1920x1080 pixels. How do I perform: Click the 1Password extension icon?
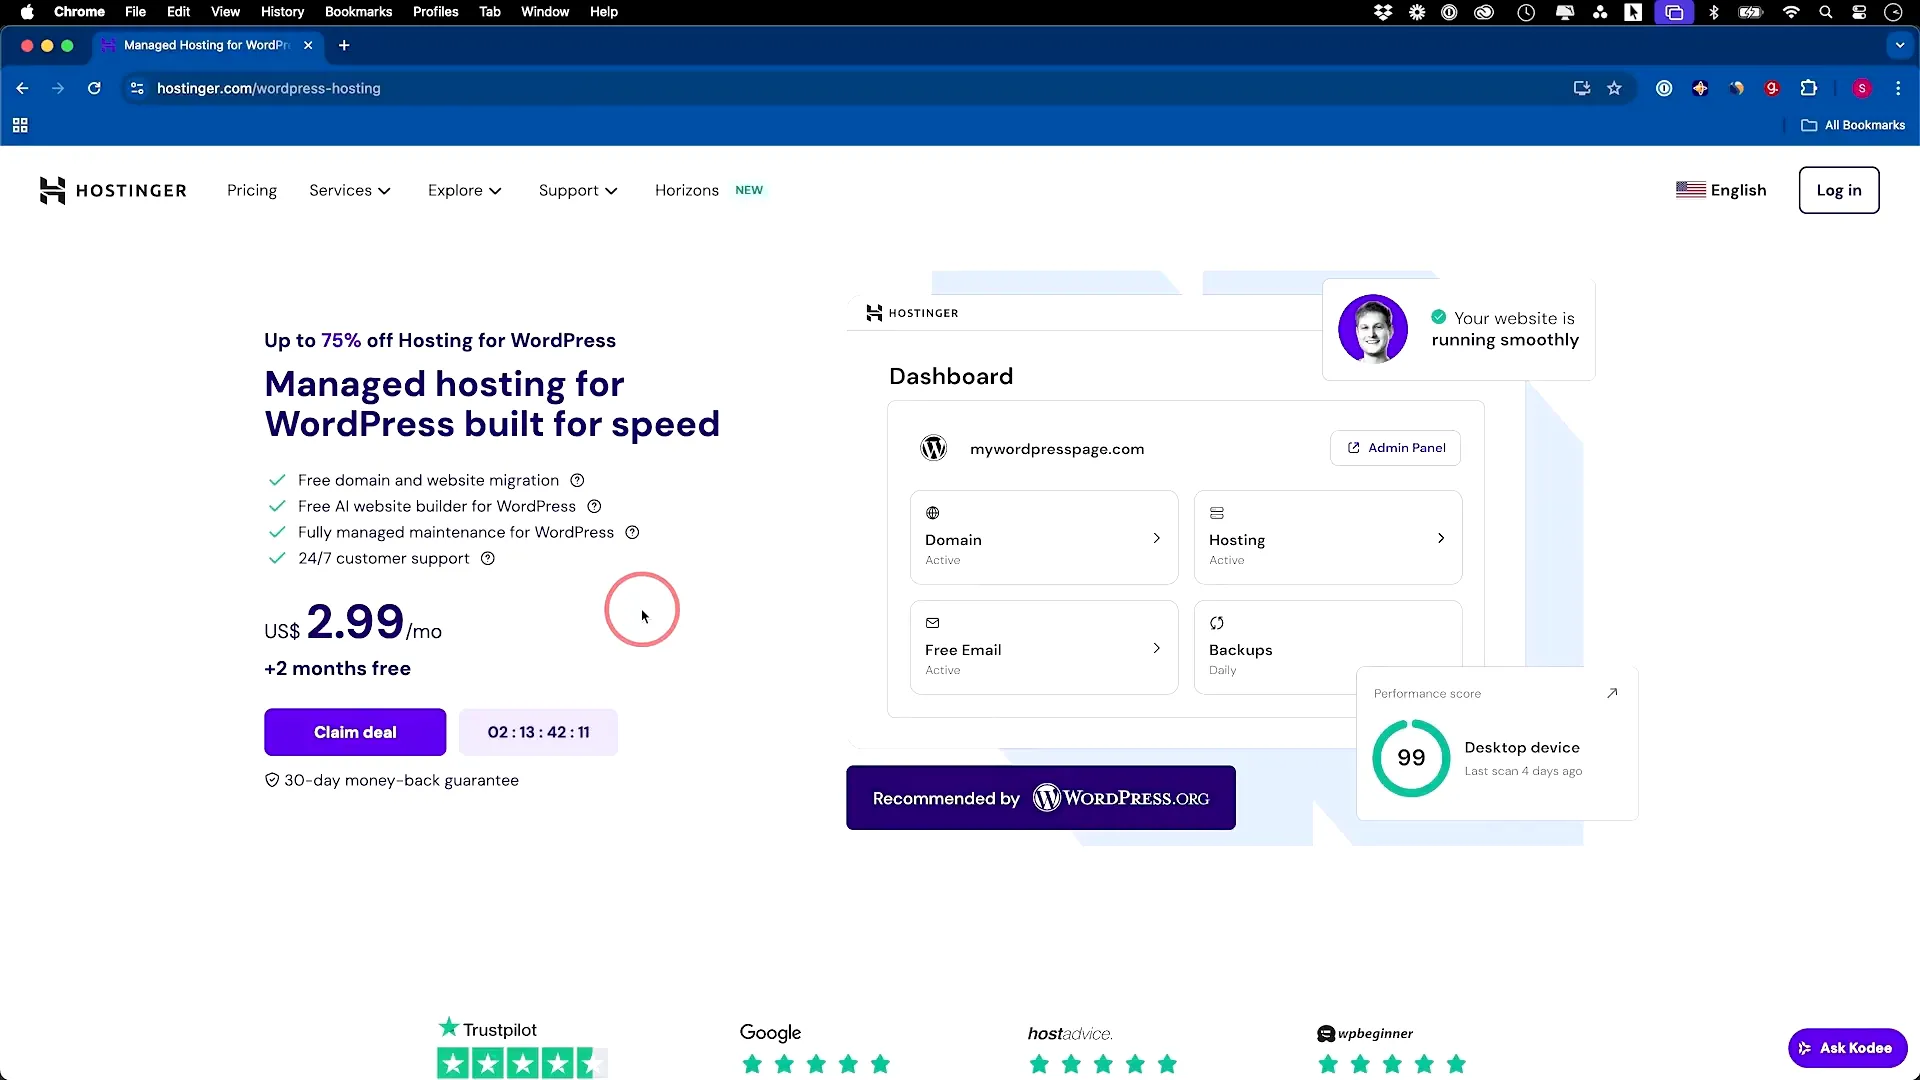click(x=1664, y=88)
